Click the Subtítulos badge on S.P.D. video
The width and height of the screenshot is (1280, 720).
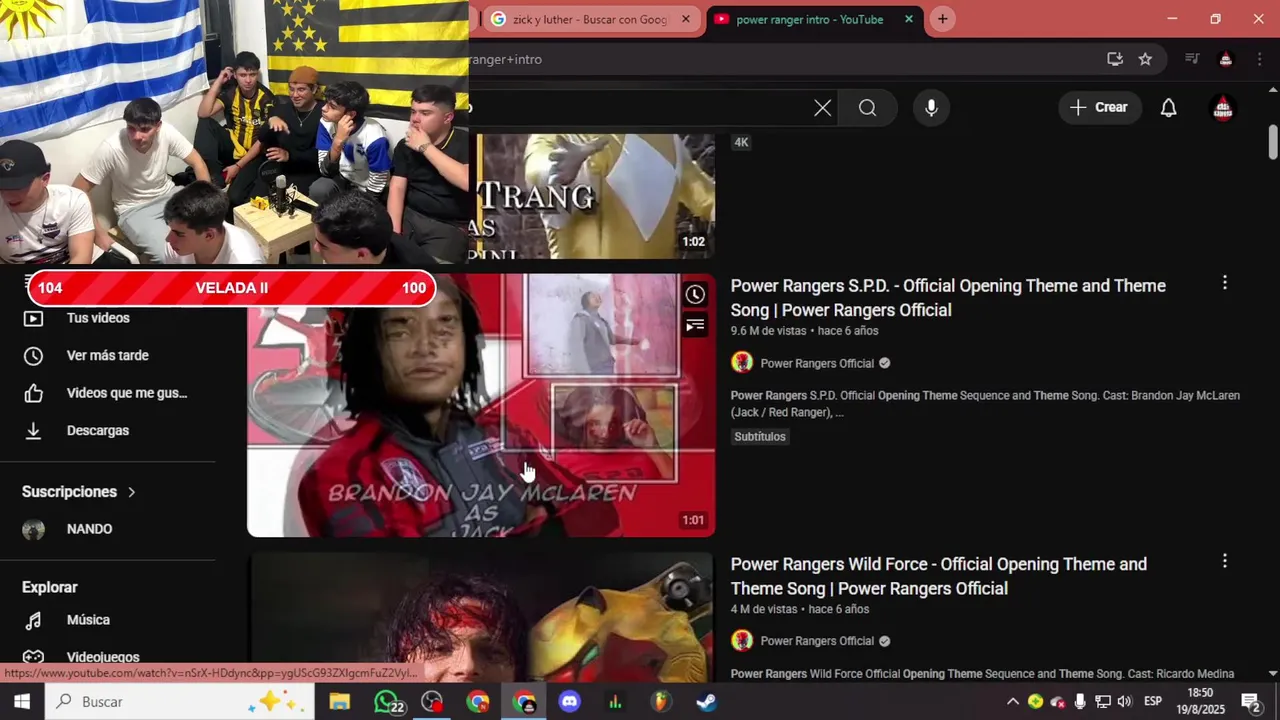tap(760, 437)
